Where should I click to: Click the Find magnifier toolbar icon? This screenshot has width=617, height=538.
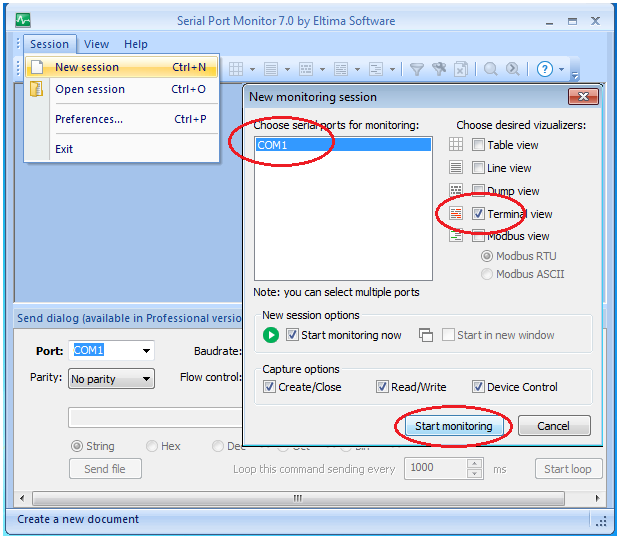coord(490,69)
